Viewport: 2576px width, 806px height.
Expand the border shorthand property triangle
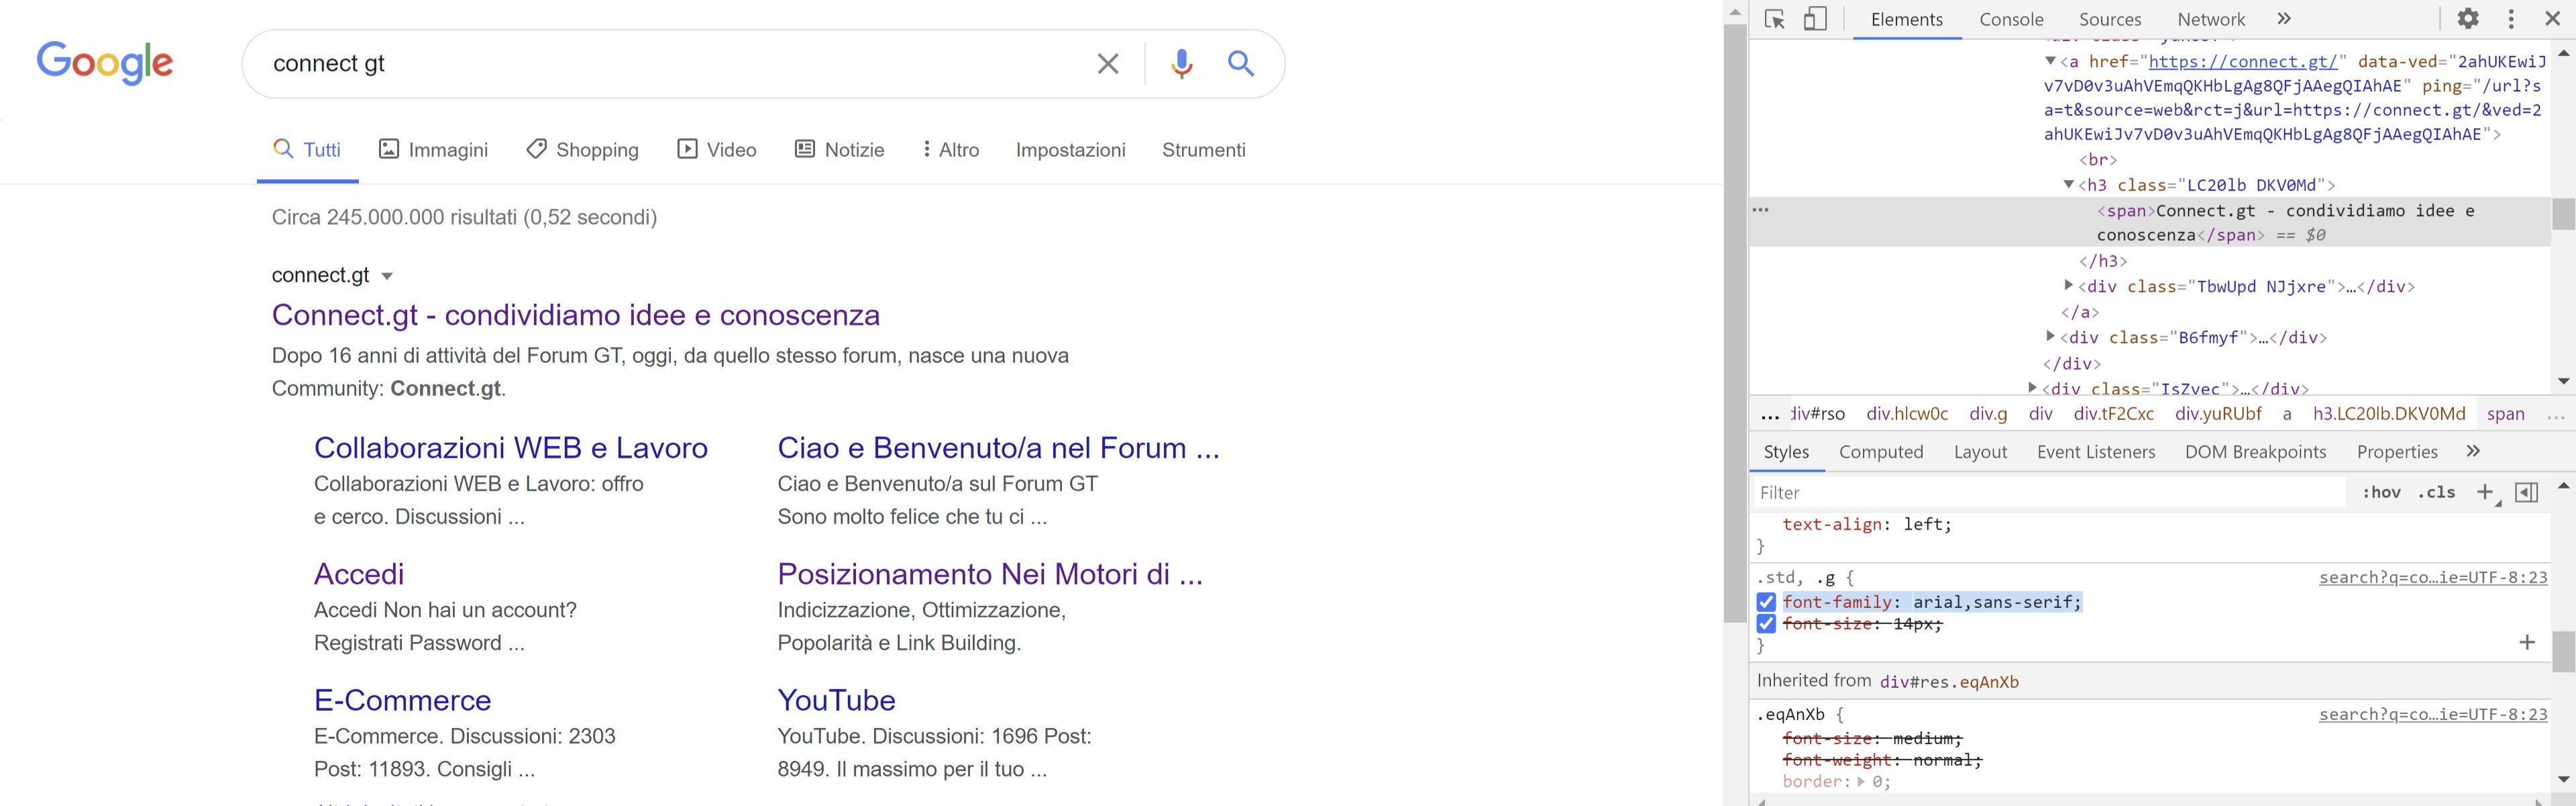point(1860,782)
